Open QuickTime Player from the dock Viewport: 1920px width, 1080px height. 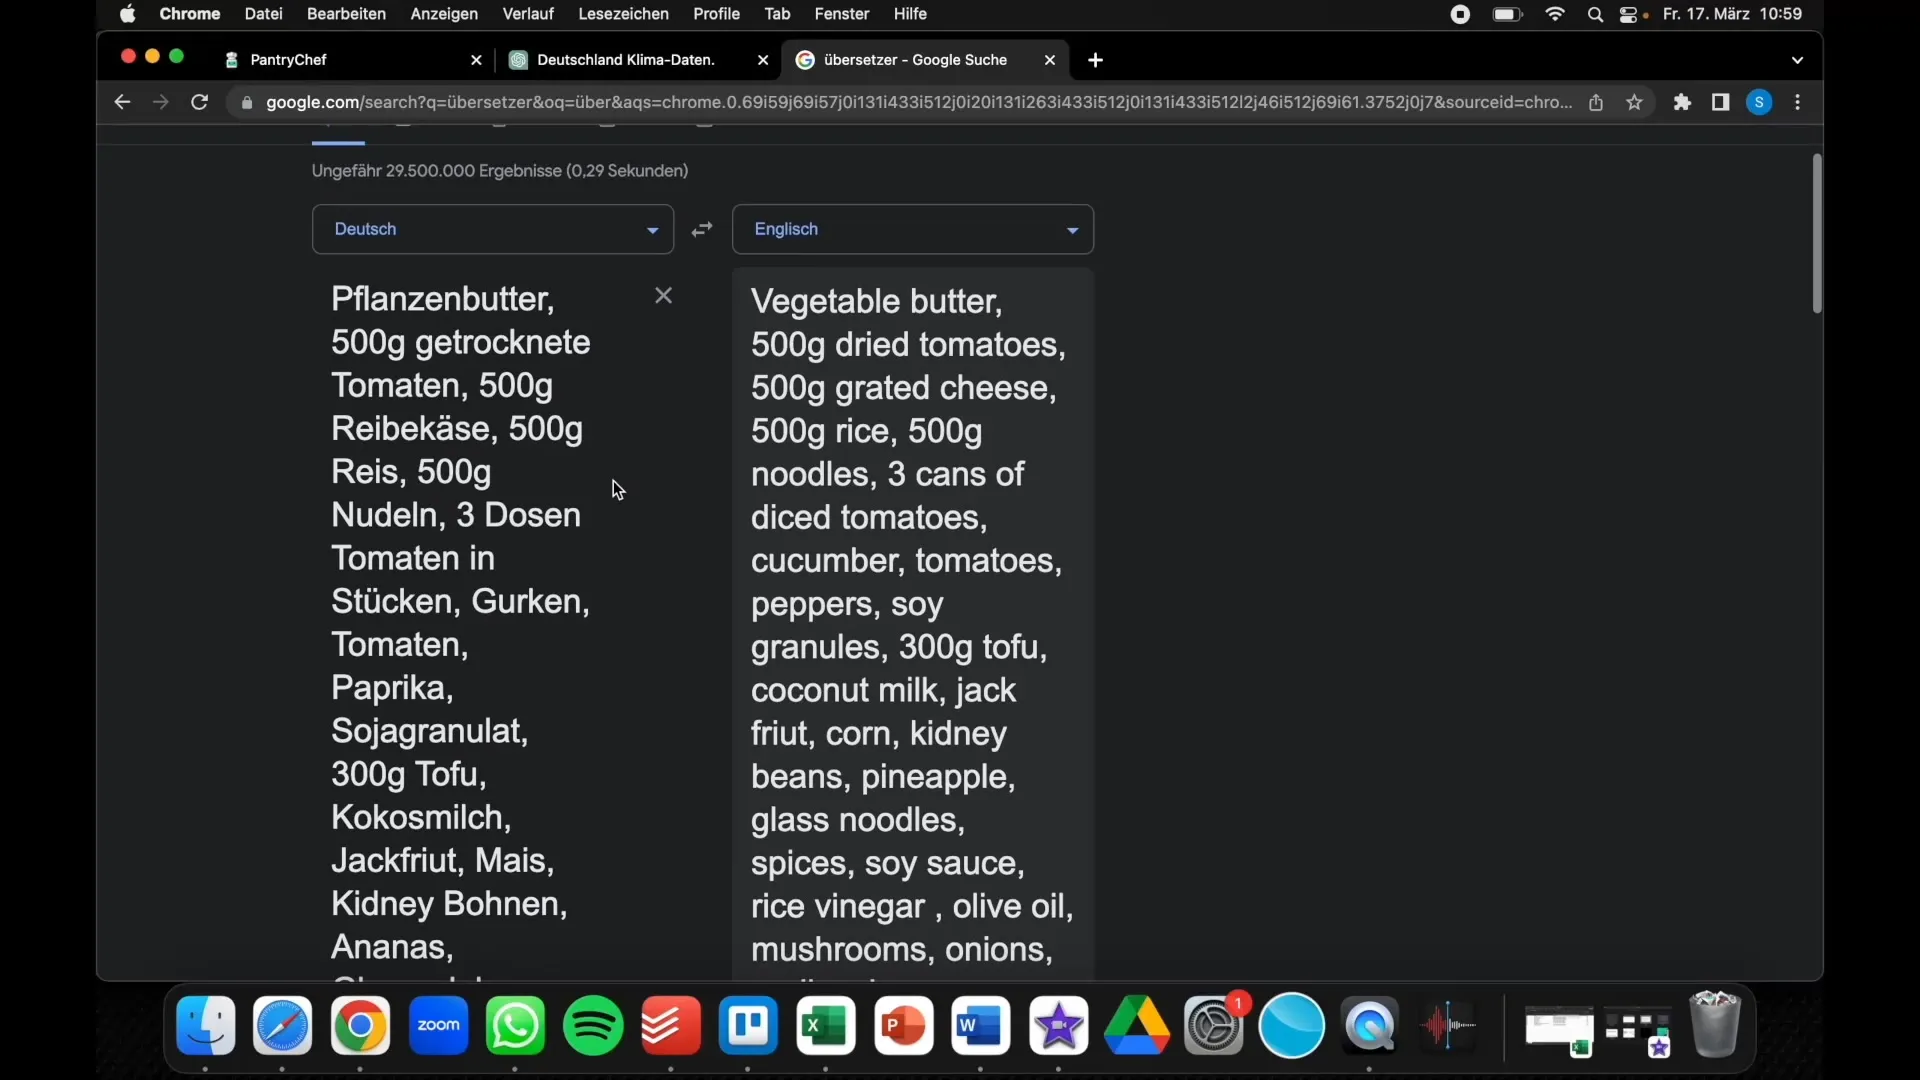coord(1370,1026)
